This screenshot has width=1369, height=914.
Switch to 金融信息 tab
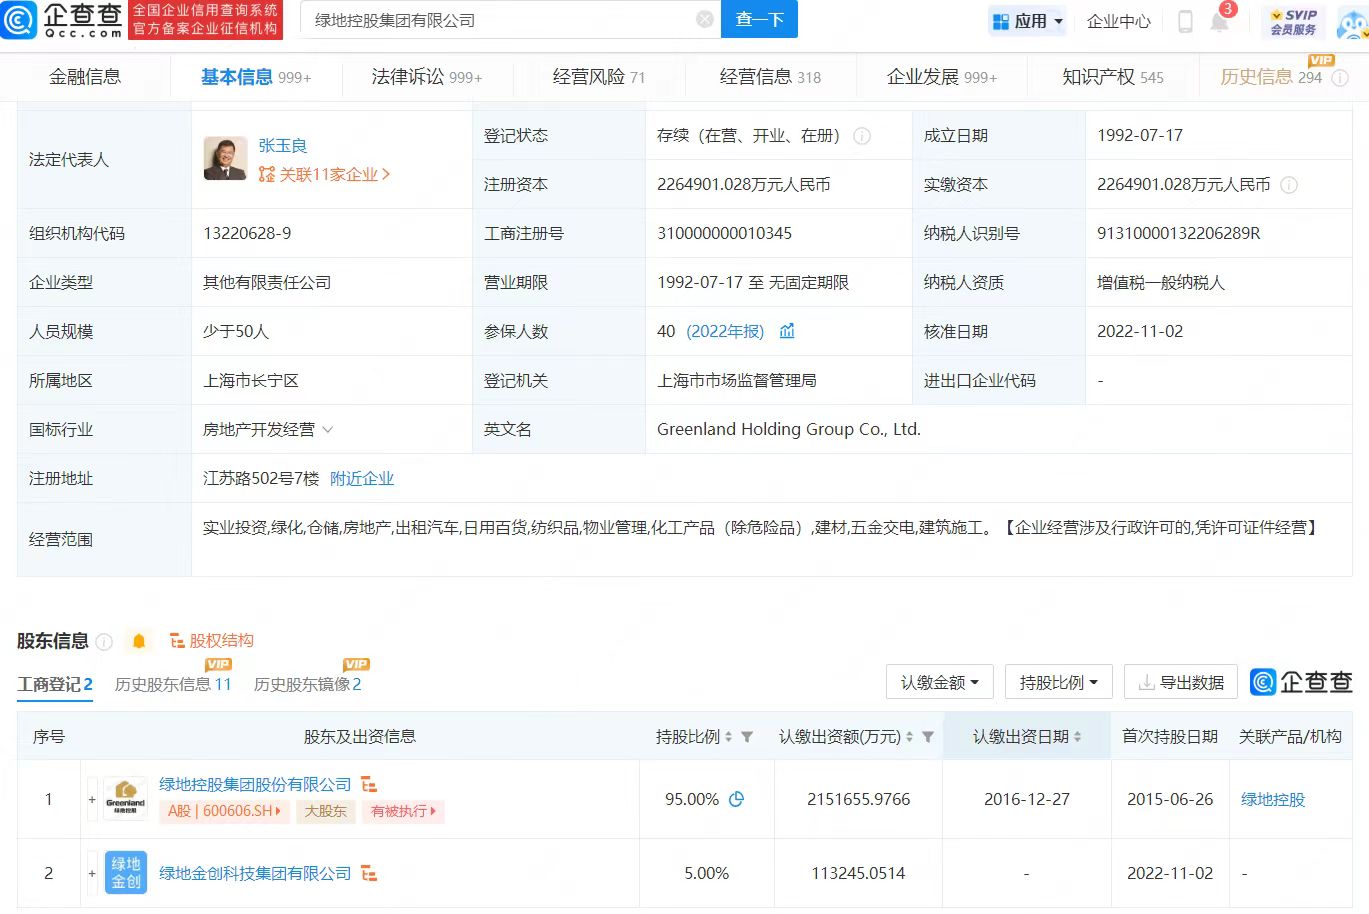tap(85, 77)
